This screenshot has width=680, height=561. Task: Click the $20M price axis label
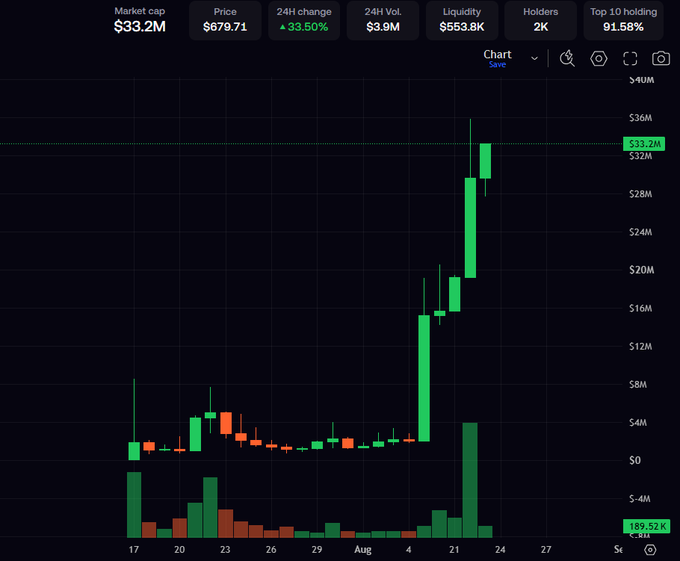[x=641, y=270]
